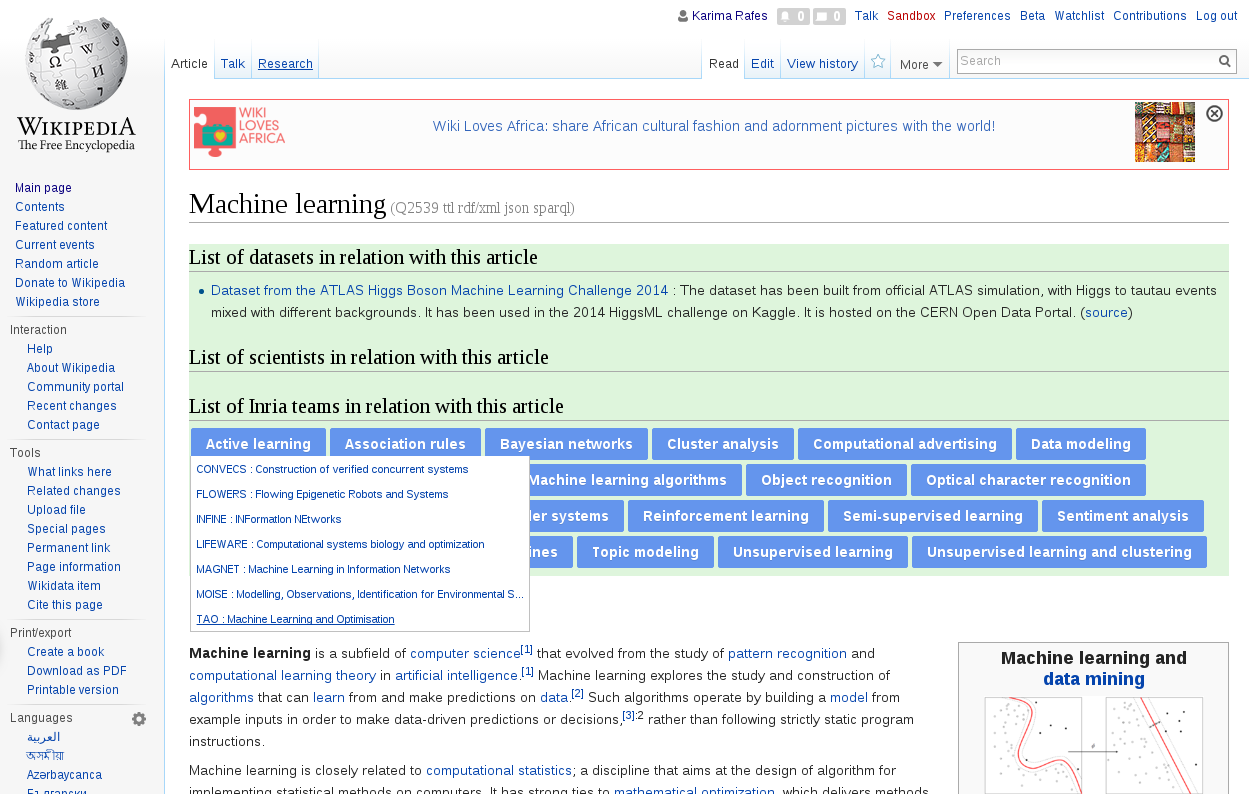Screen dimensions: 1249x794
Task: Open the ATLAS Higgs Boson dataset link
Action: click(x=439, y=290)
